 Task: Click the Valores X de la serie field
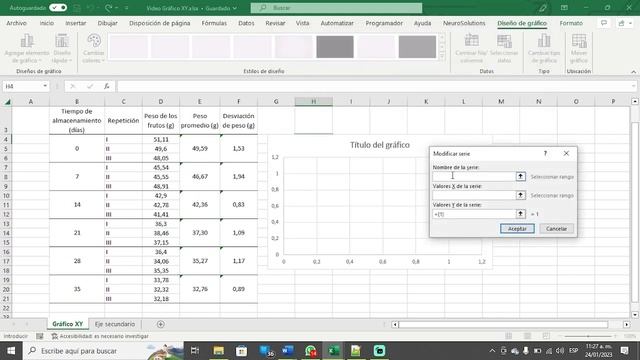(x=474, y=195)
